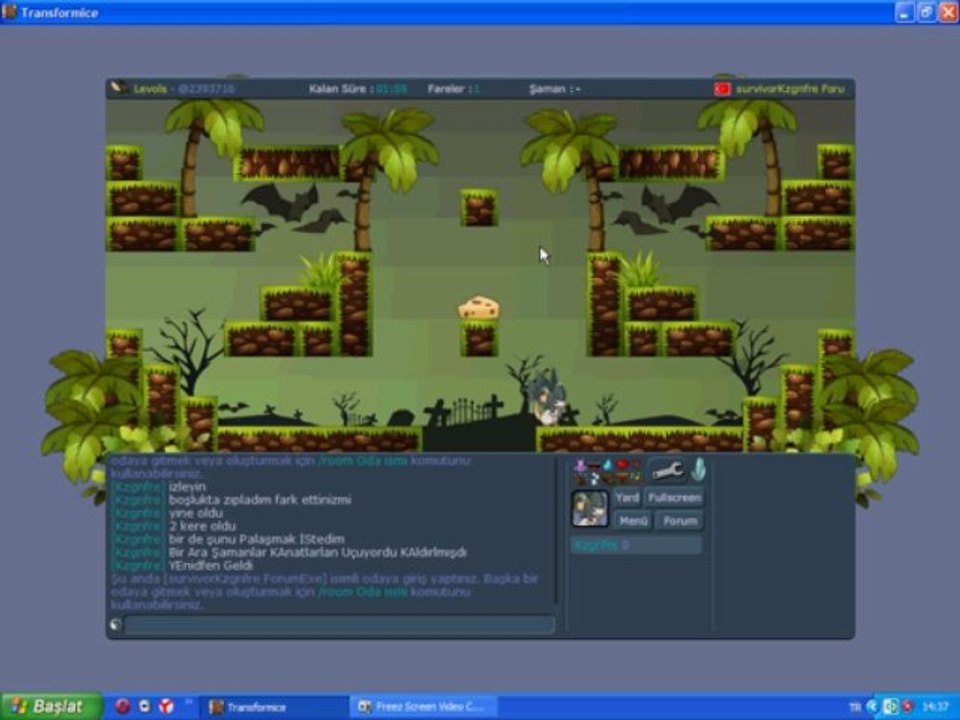Click the Yard button
Screen dimensions: 960x720
(627, 498)
